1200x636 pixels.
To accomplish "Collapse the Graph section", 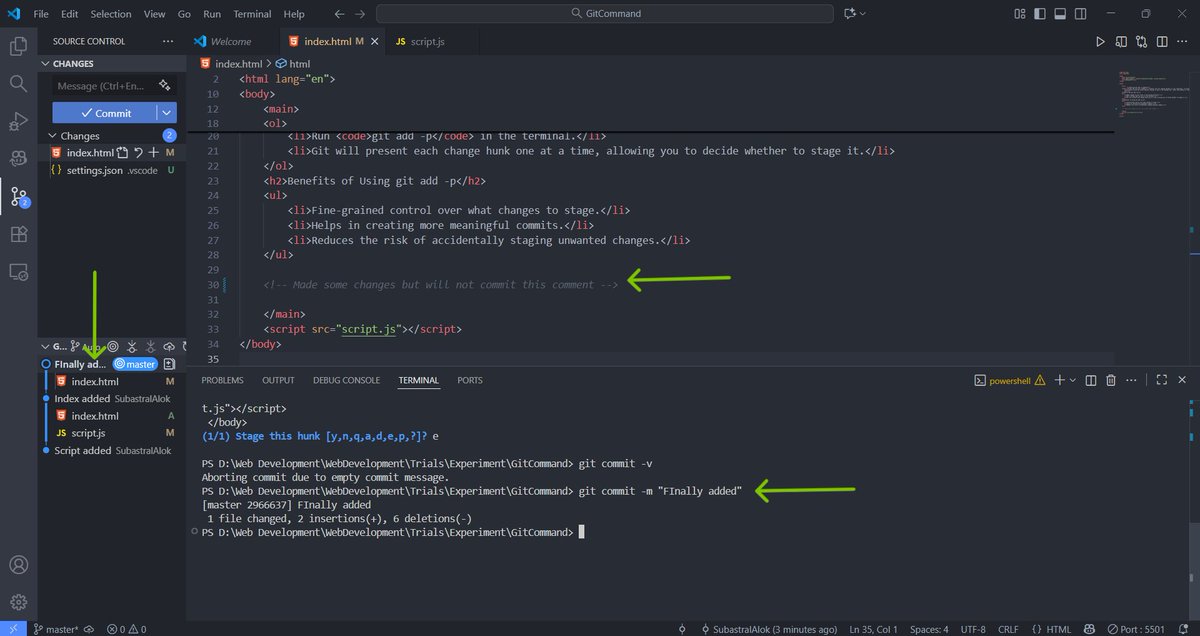I will [x=46, y=346].
